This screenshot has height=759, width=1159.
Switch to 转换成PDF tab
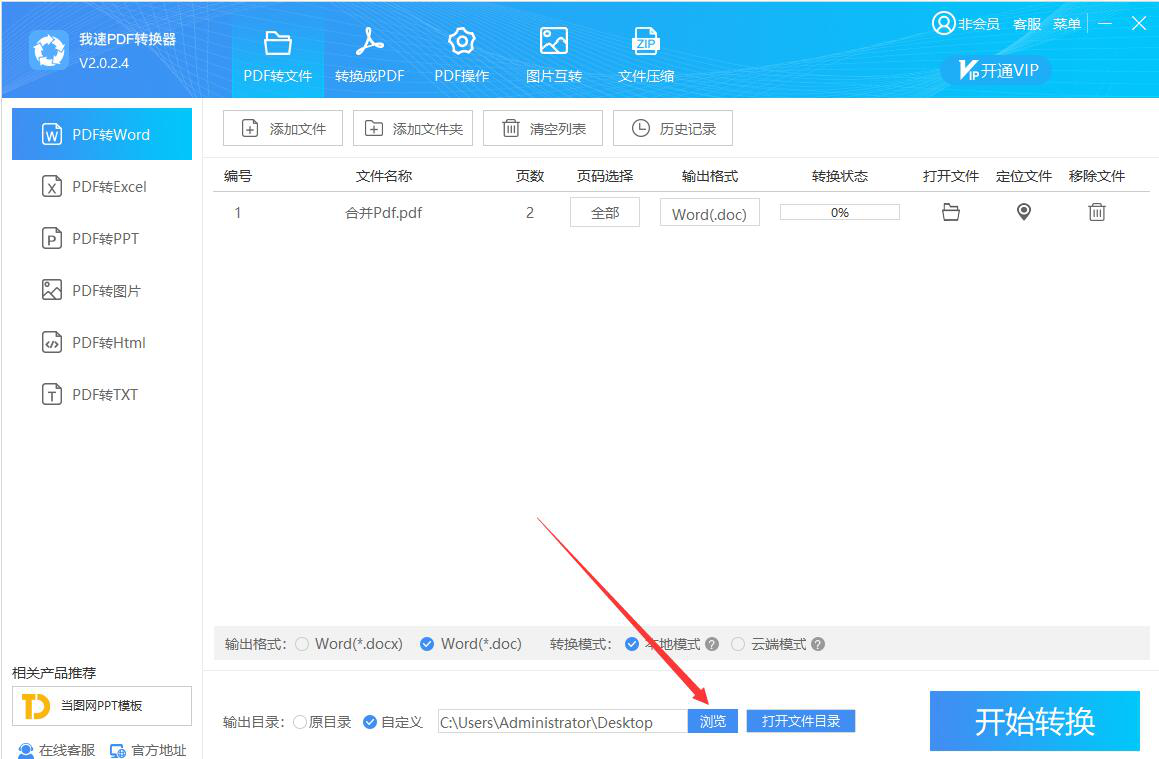pyautogui.click(x=370, y=56)
